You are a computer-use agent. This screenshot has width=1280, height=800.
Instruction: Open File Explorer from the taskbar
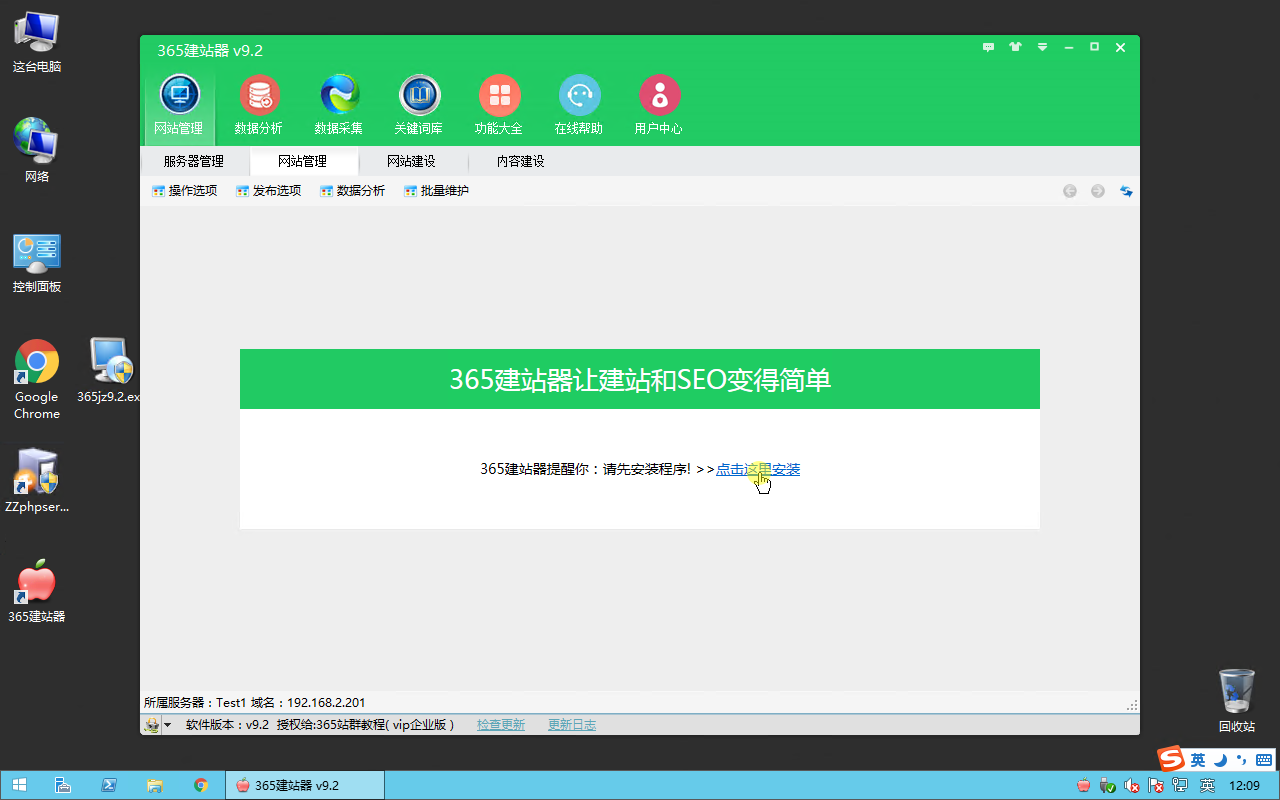[154, 785]
